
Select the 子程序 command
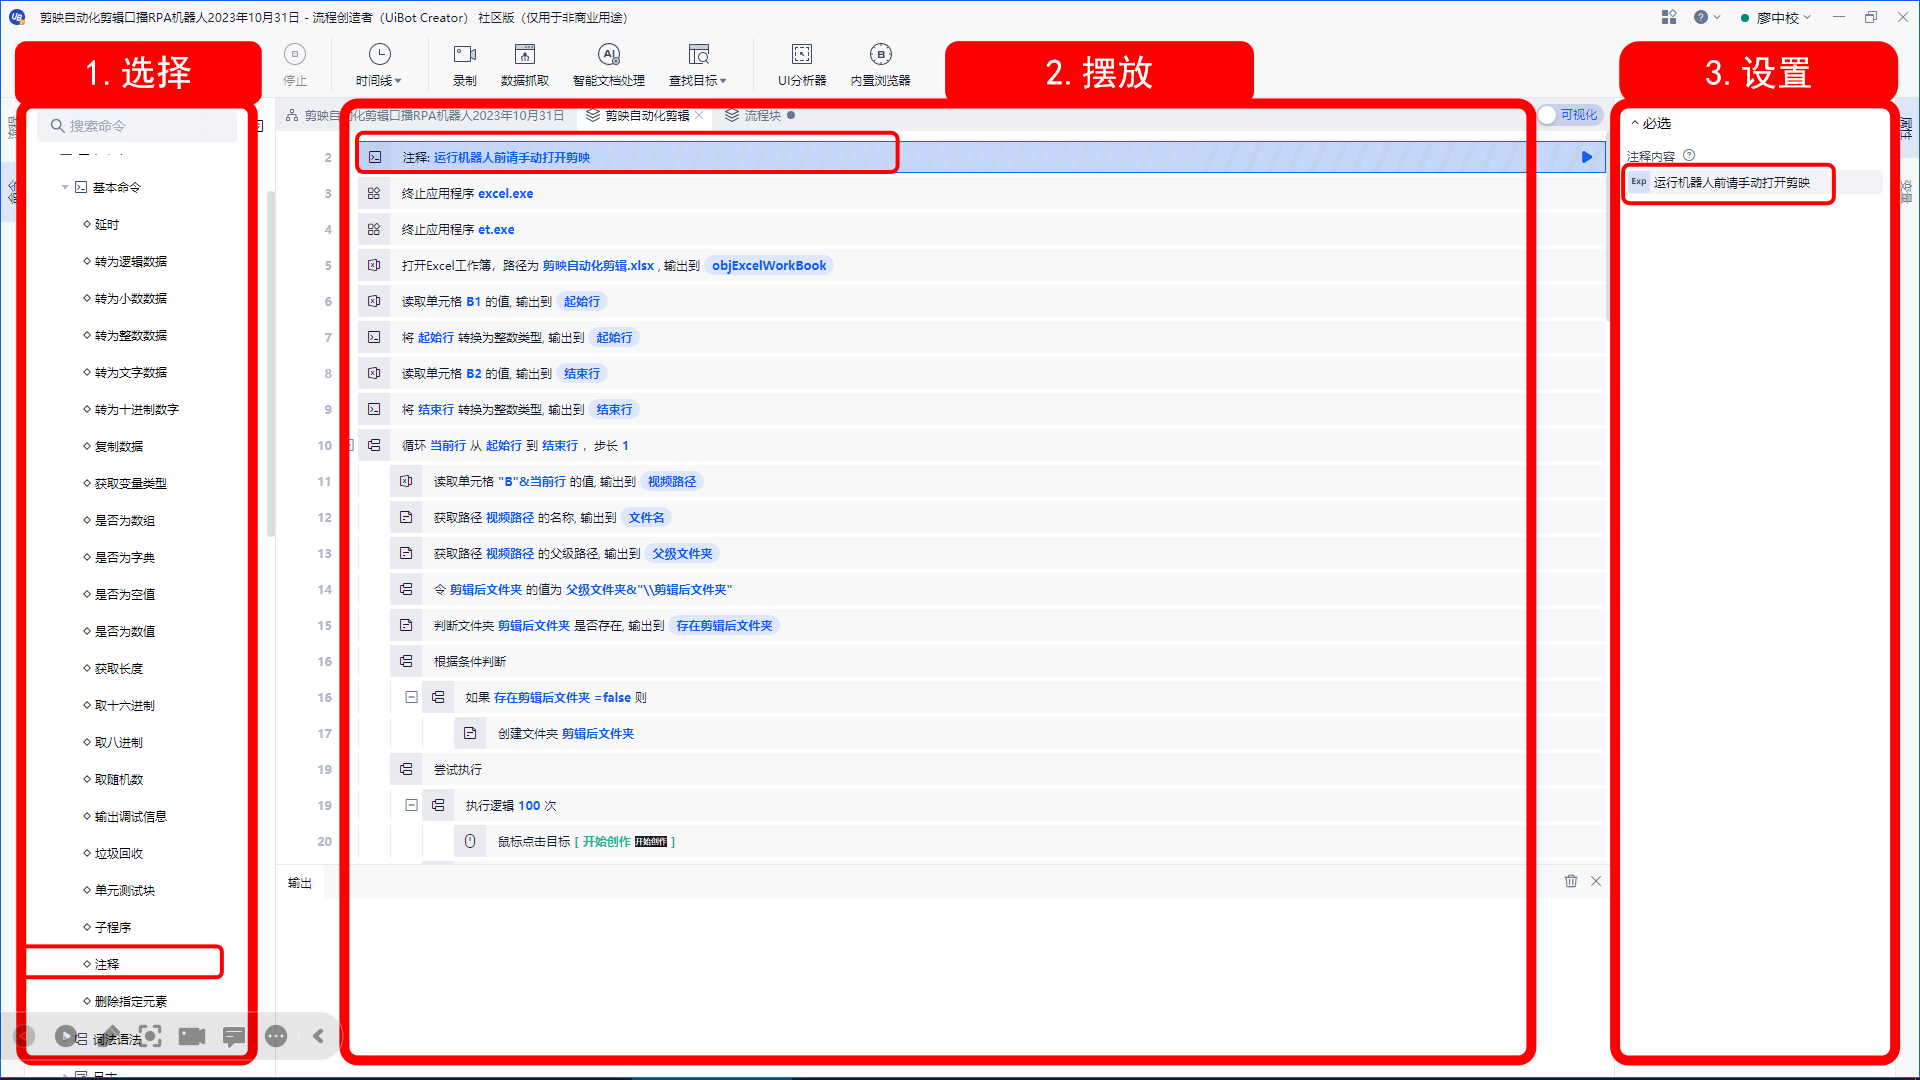[113, 927]
